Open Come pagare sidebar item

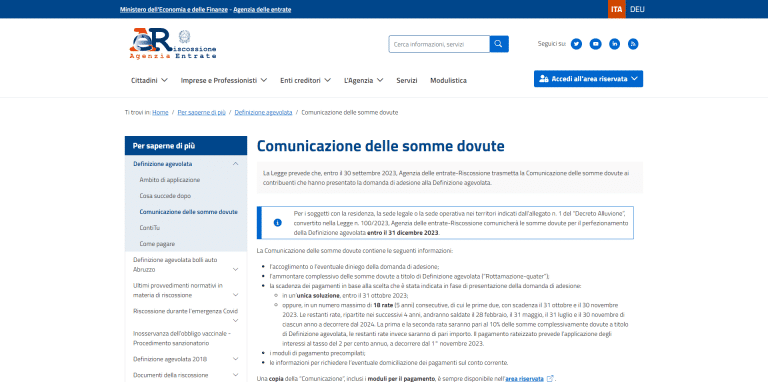(157, 244)
